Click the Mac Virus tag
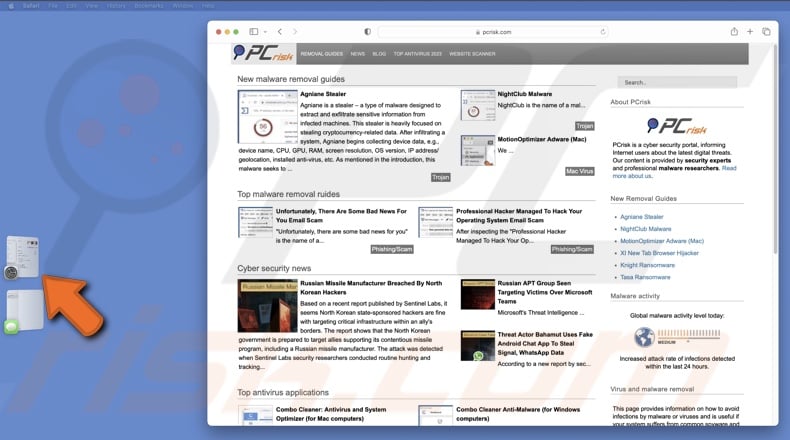Viewport: 790px width, 440px height. pos(579,171)
